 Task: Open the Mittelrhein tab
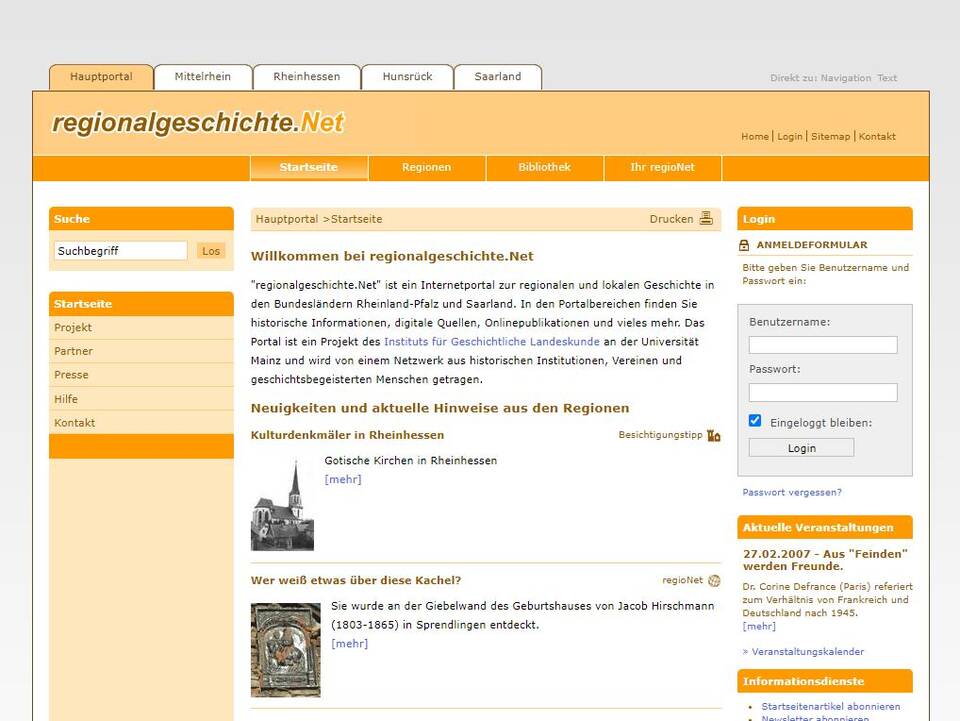(x=203, y=77)
